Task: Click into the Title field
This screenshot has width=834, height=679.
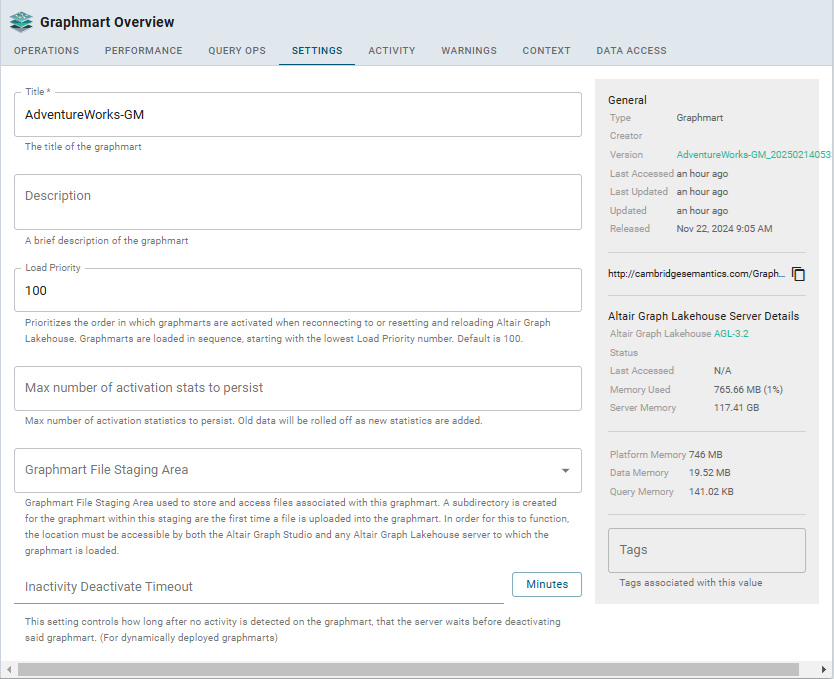Action: pos(297,115)
